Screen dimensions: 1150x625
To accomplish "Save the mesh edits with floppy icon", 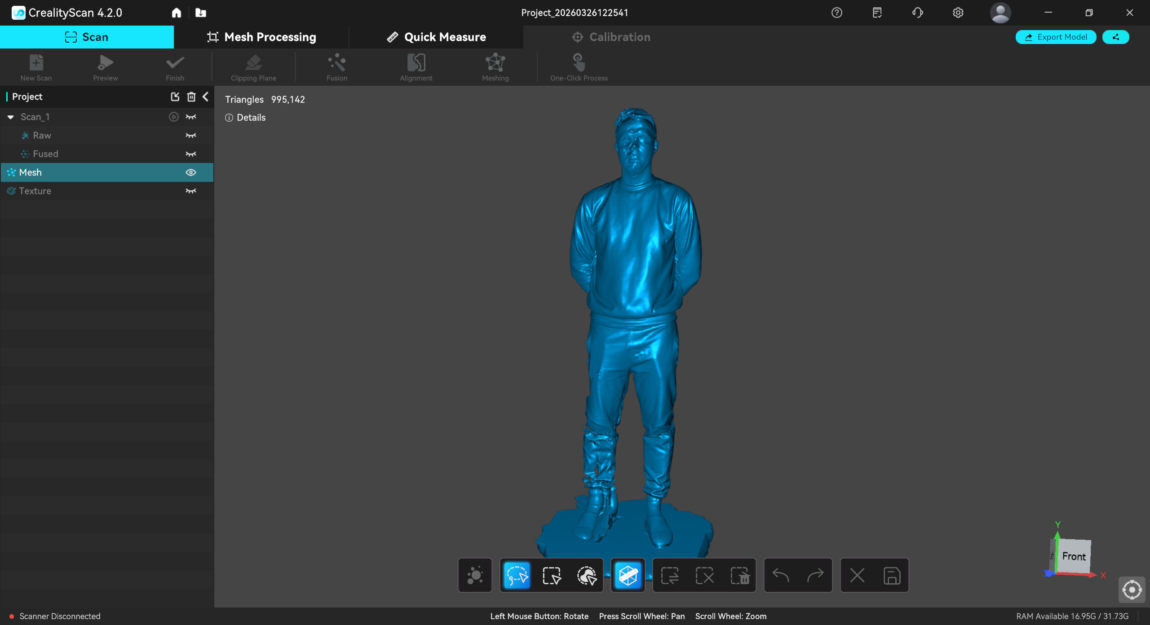I will click(x=892, y=575).
